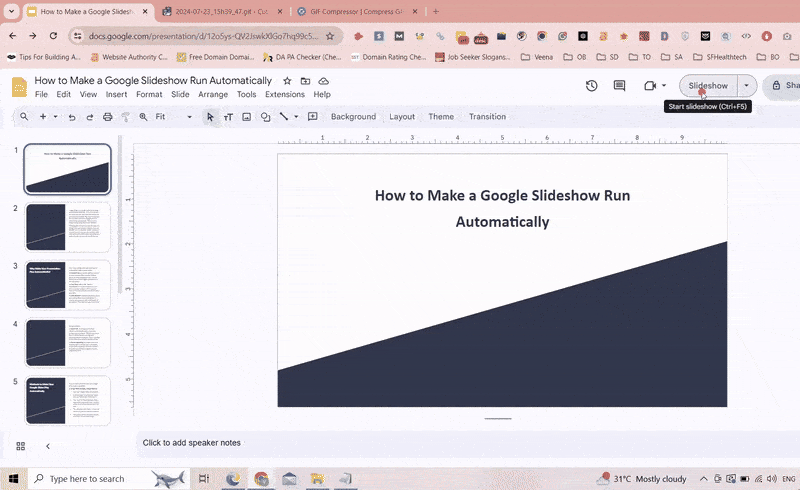Collapse the filmstrip panel arrow
Image resolution: width=800 pixels, height=490 pixels.
click(47, 446)
